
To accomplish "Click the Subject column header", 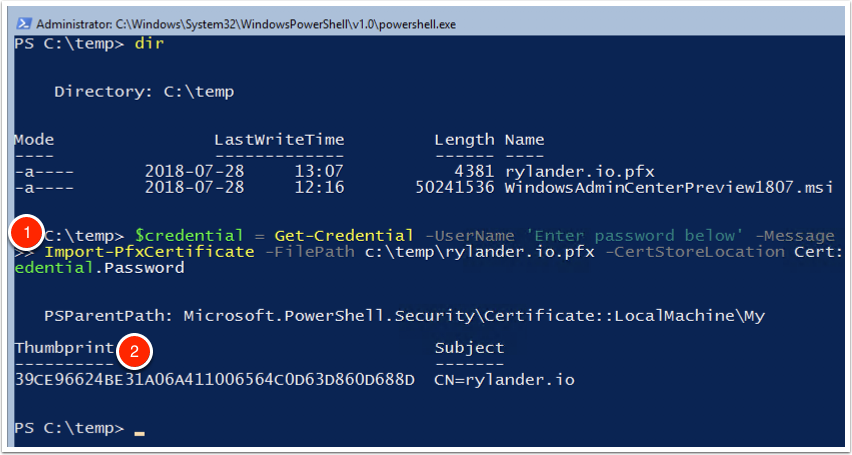I will pyautogui.click(x=469, y=348).
